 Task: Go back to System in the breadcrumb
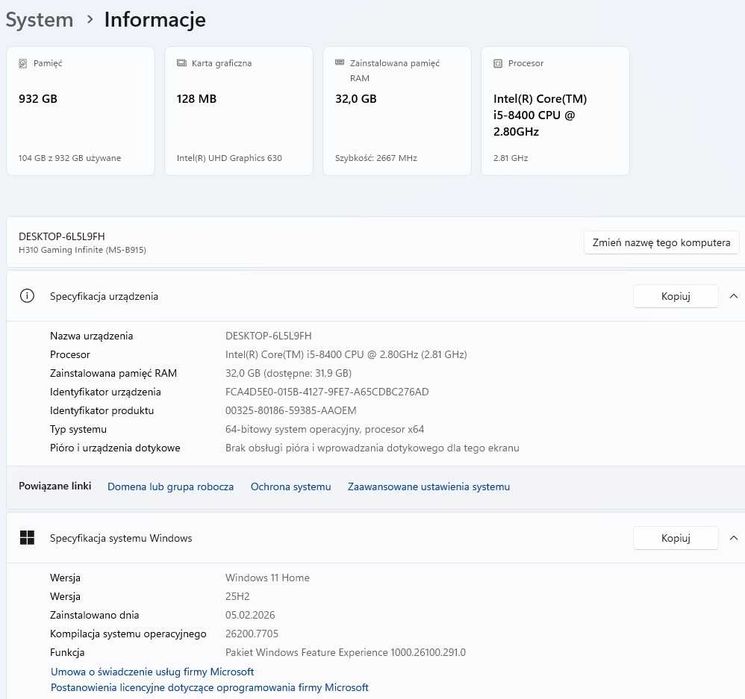[x=39, y=20]
